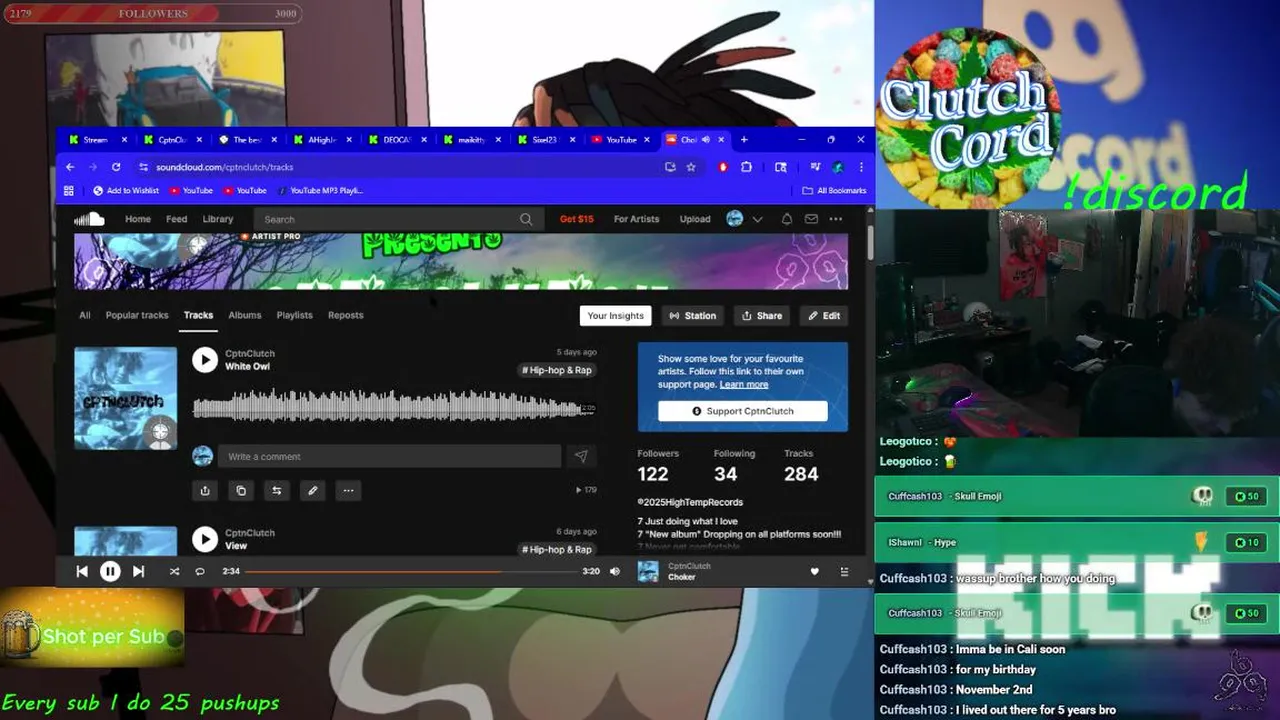Pause the current song in player bar

(x=110, y=571)
